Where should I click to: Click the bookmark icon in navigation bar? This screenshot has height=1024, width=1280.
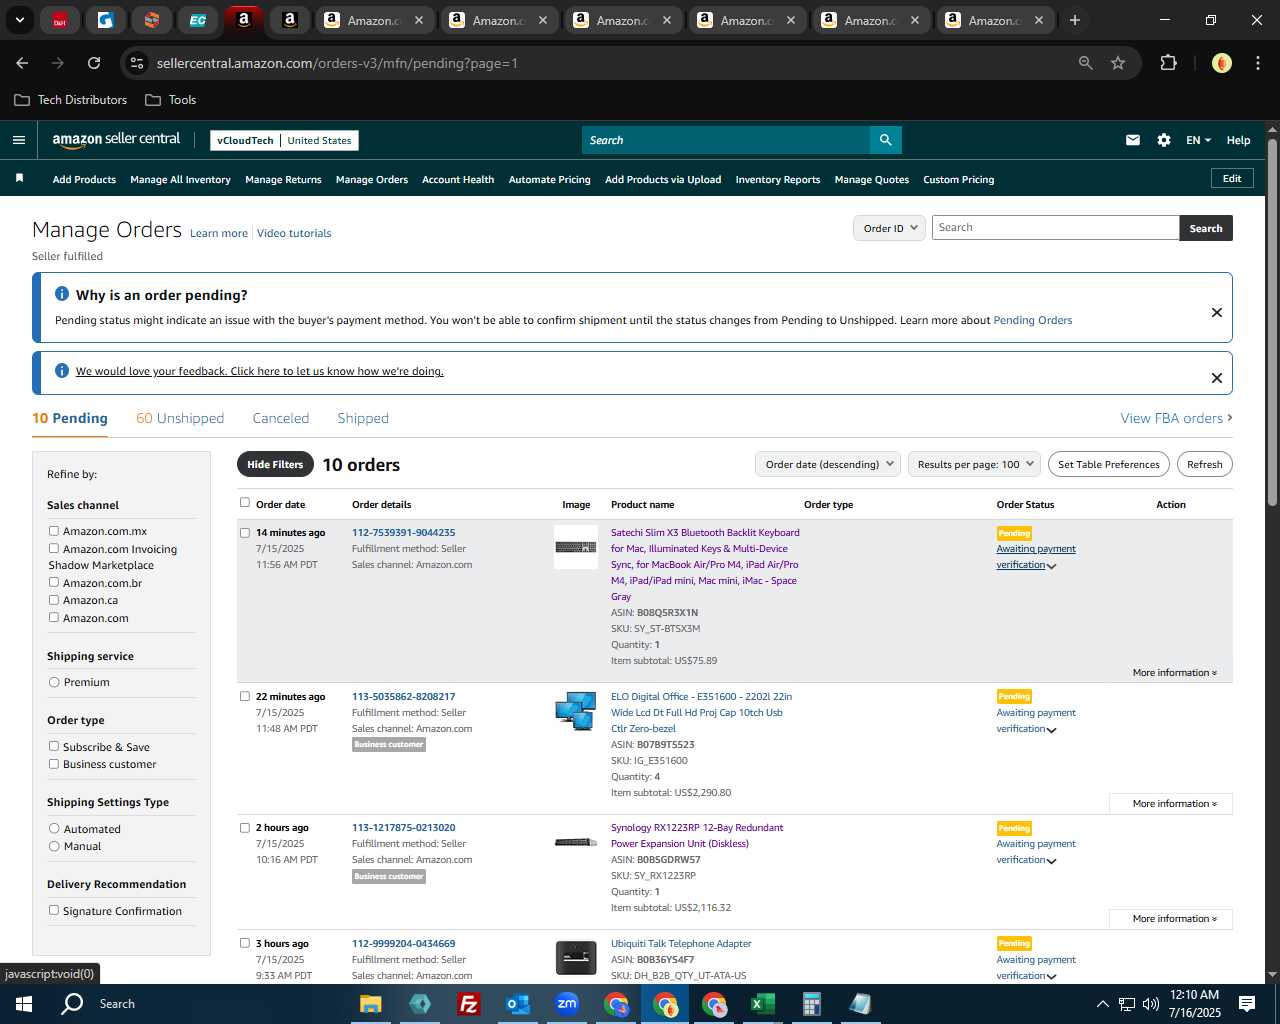pyautogui.click(x=19, y=178)
